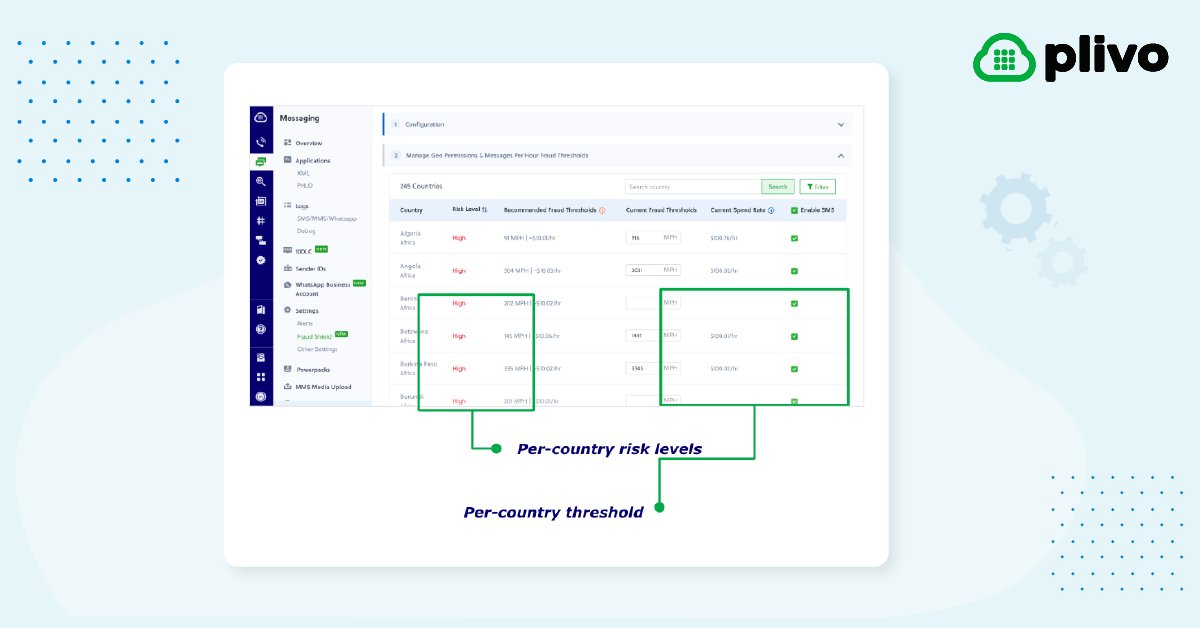Toggle the Enable SMS header checkbox
Viewport: 1200px width, 628px height.
(x=794, y=210)
